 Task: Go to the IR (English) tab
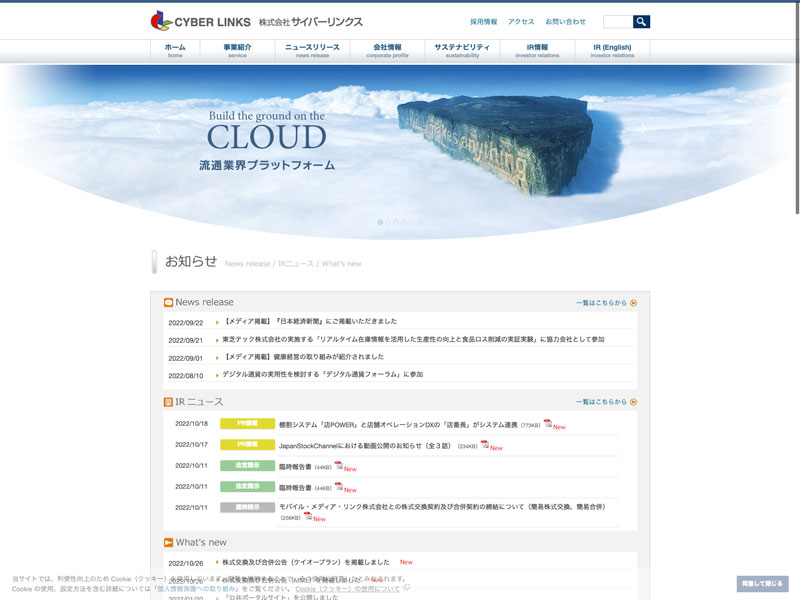pyautogui.click(x=612, y=50)
